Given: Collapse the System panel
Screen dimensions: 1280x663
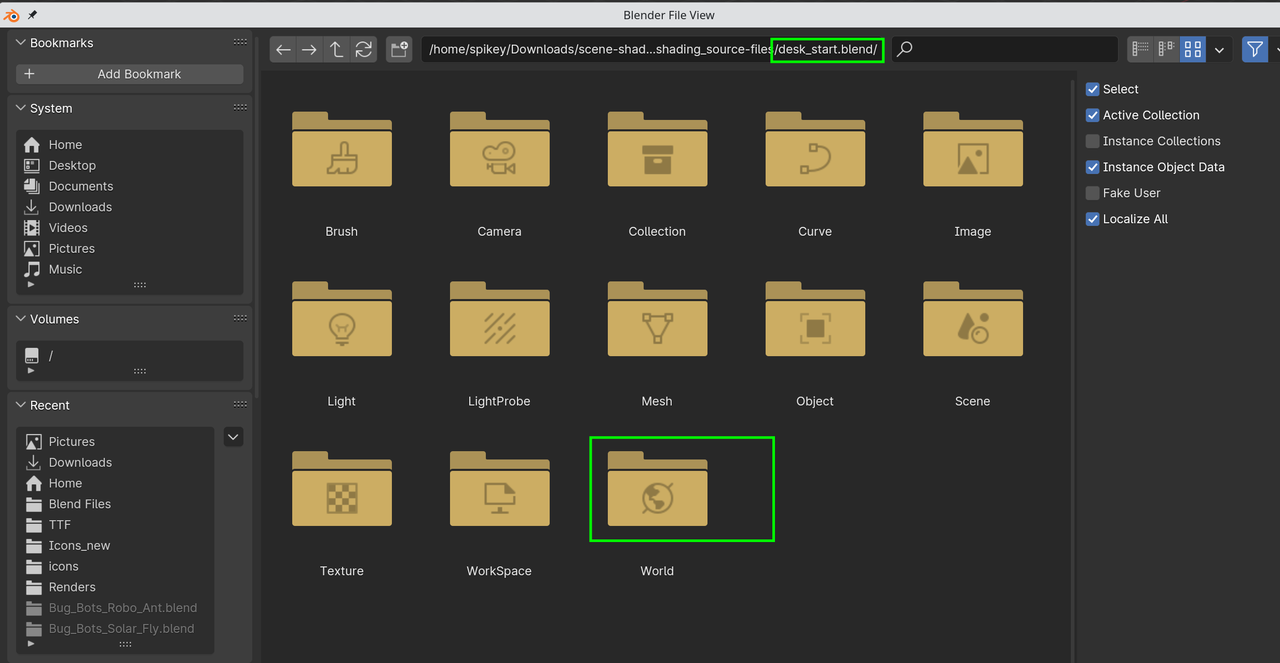Looking at the screenshot, I should (21, 108).
